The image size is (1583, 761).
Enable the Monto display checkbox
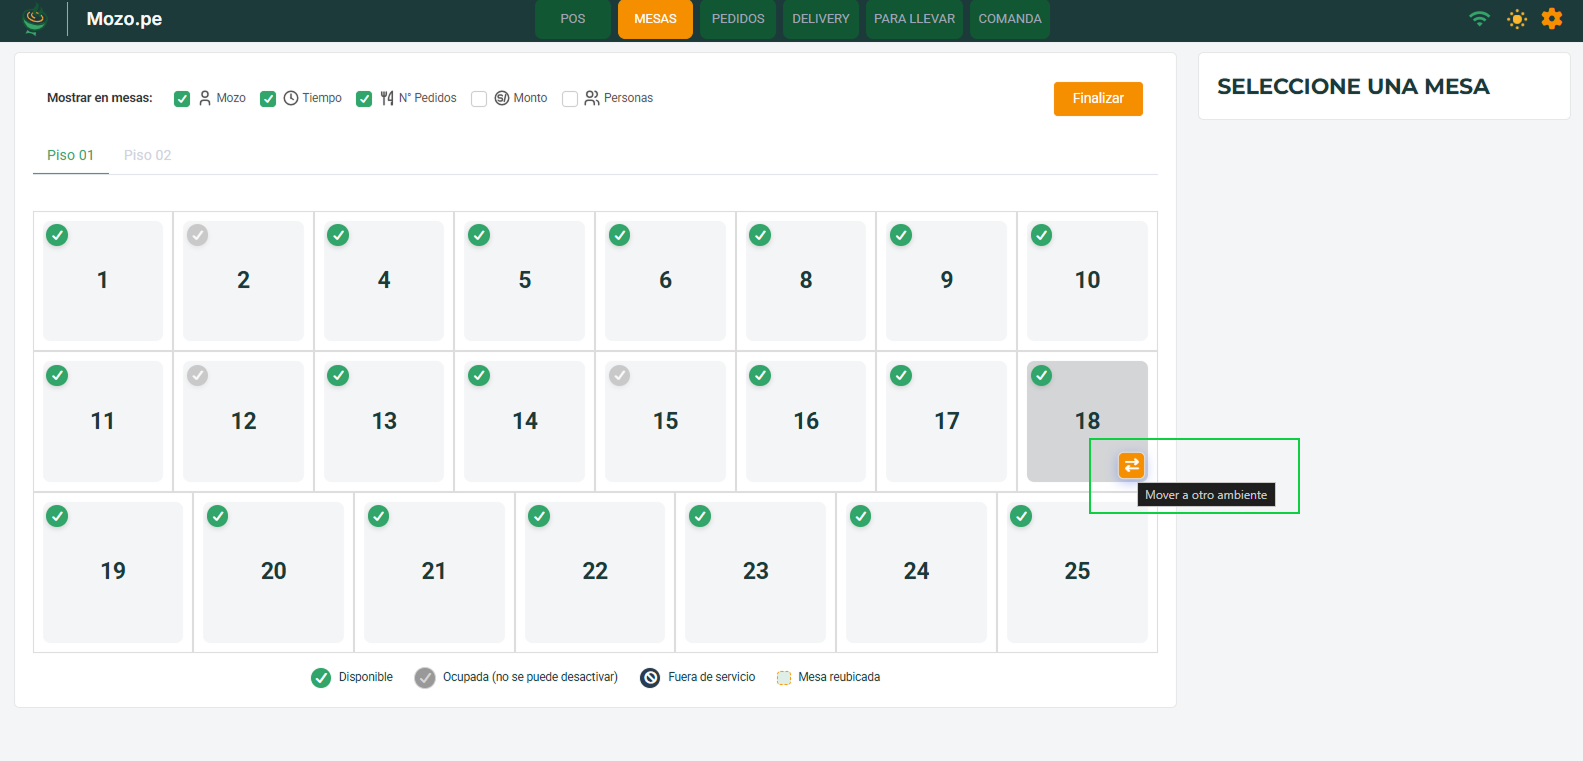coord(479,99)
